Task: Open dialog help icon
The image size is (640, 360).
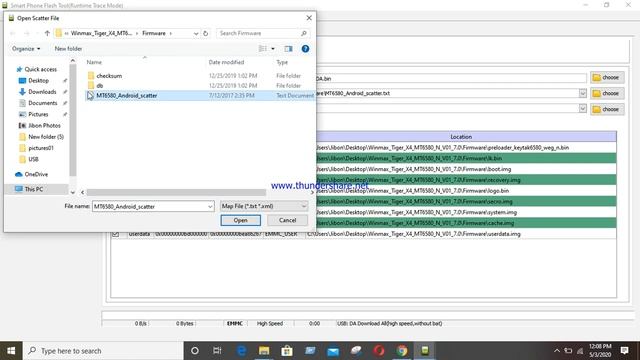Action: tap(305, 49)
